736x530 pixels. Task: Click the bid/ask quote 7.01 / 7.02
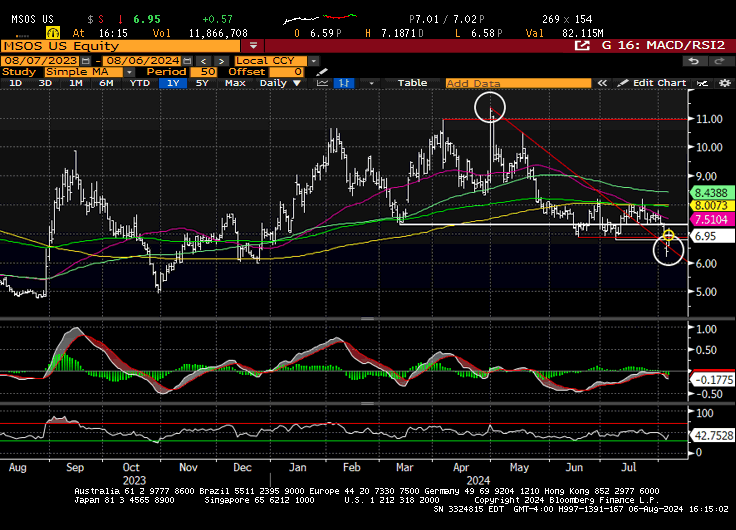click(x=446, y=19)
